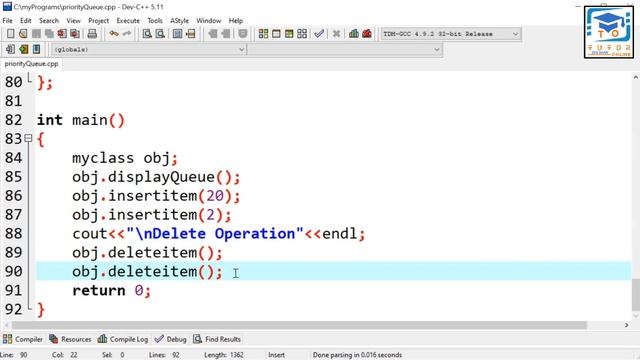Open the Edit menu
Screen dimensions: 640x360
click(25, 20)
